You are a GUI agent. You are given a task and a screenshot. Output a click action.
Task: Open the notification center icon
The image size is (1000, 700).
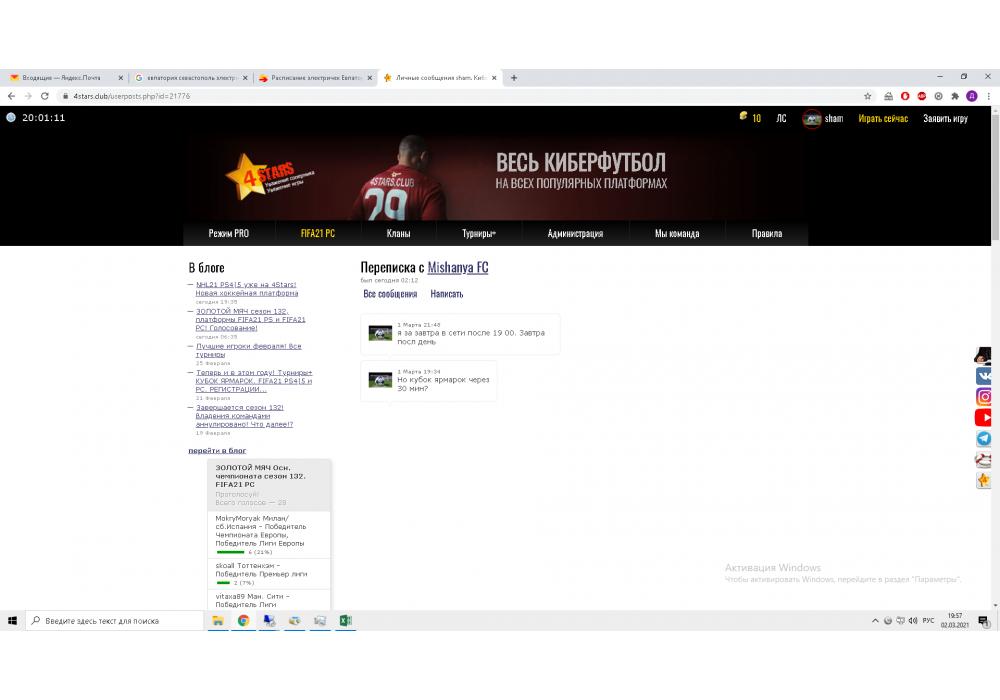coord(983,621)
